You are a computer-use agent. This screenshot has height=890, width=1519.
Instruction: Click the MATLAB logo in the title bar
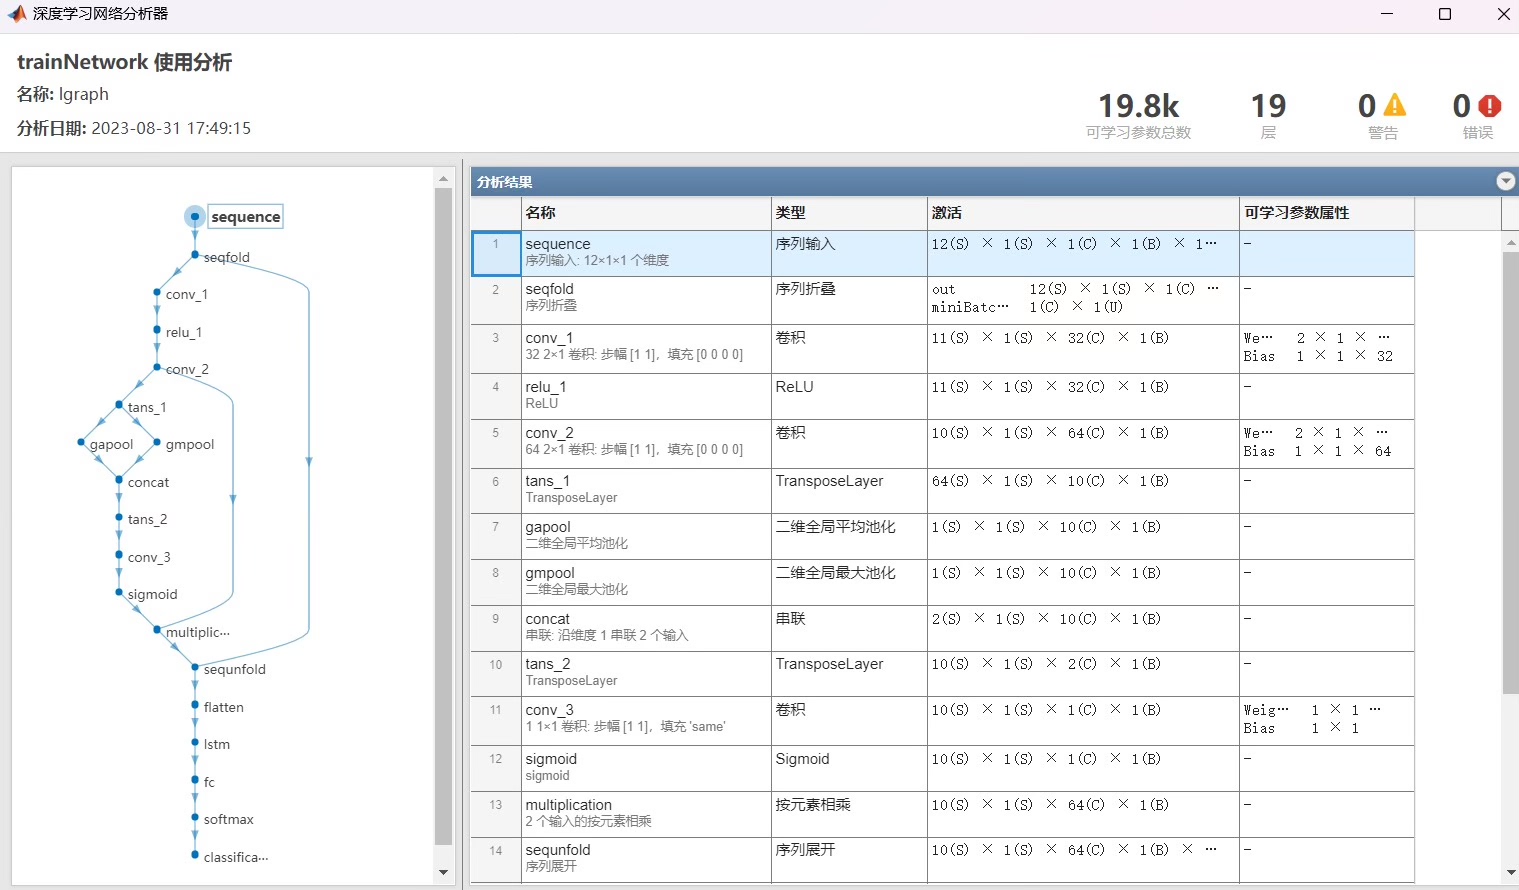tap(17, 13)
